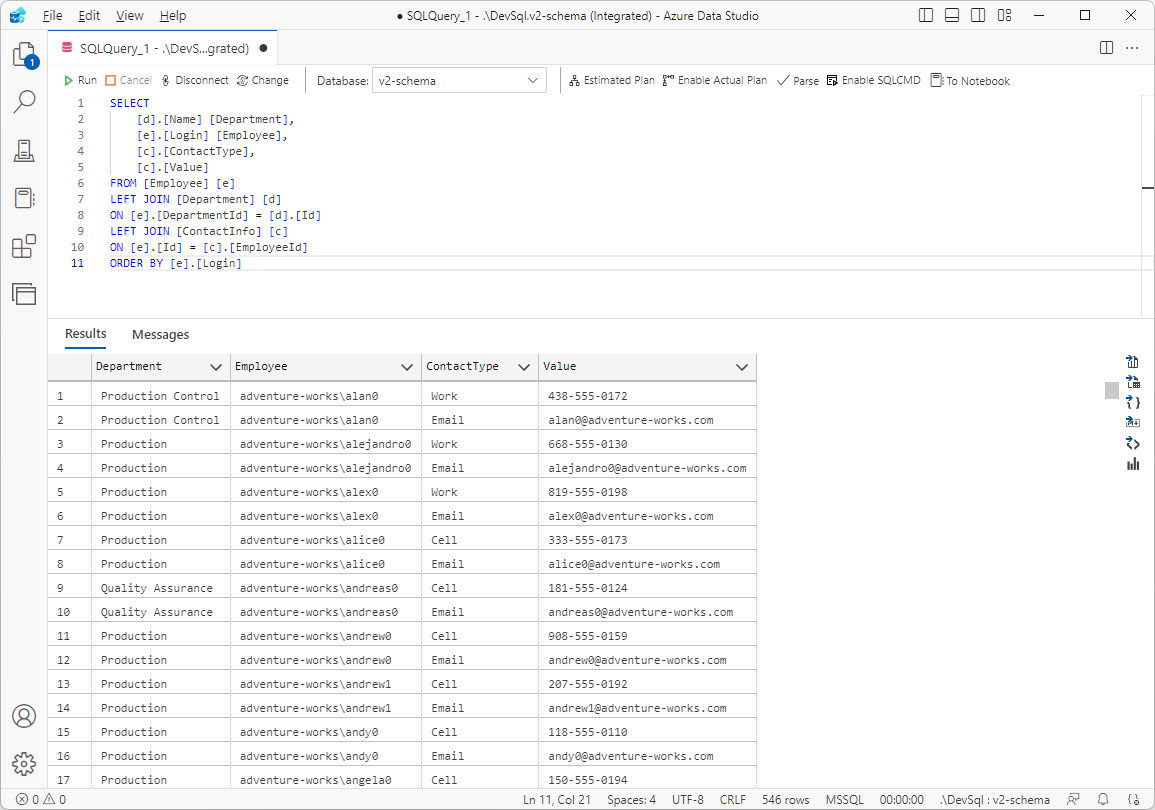Open the Search view icon

pos(24,102)
